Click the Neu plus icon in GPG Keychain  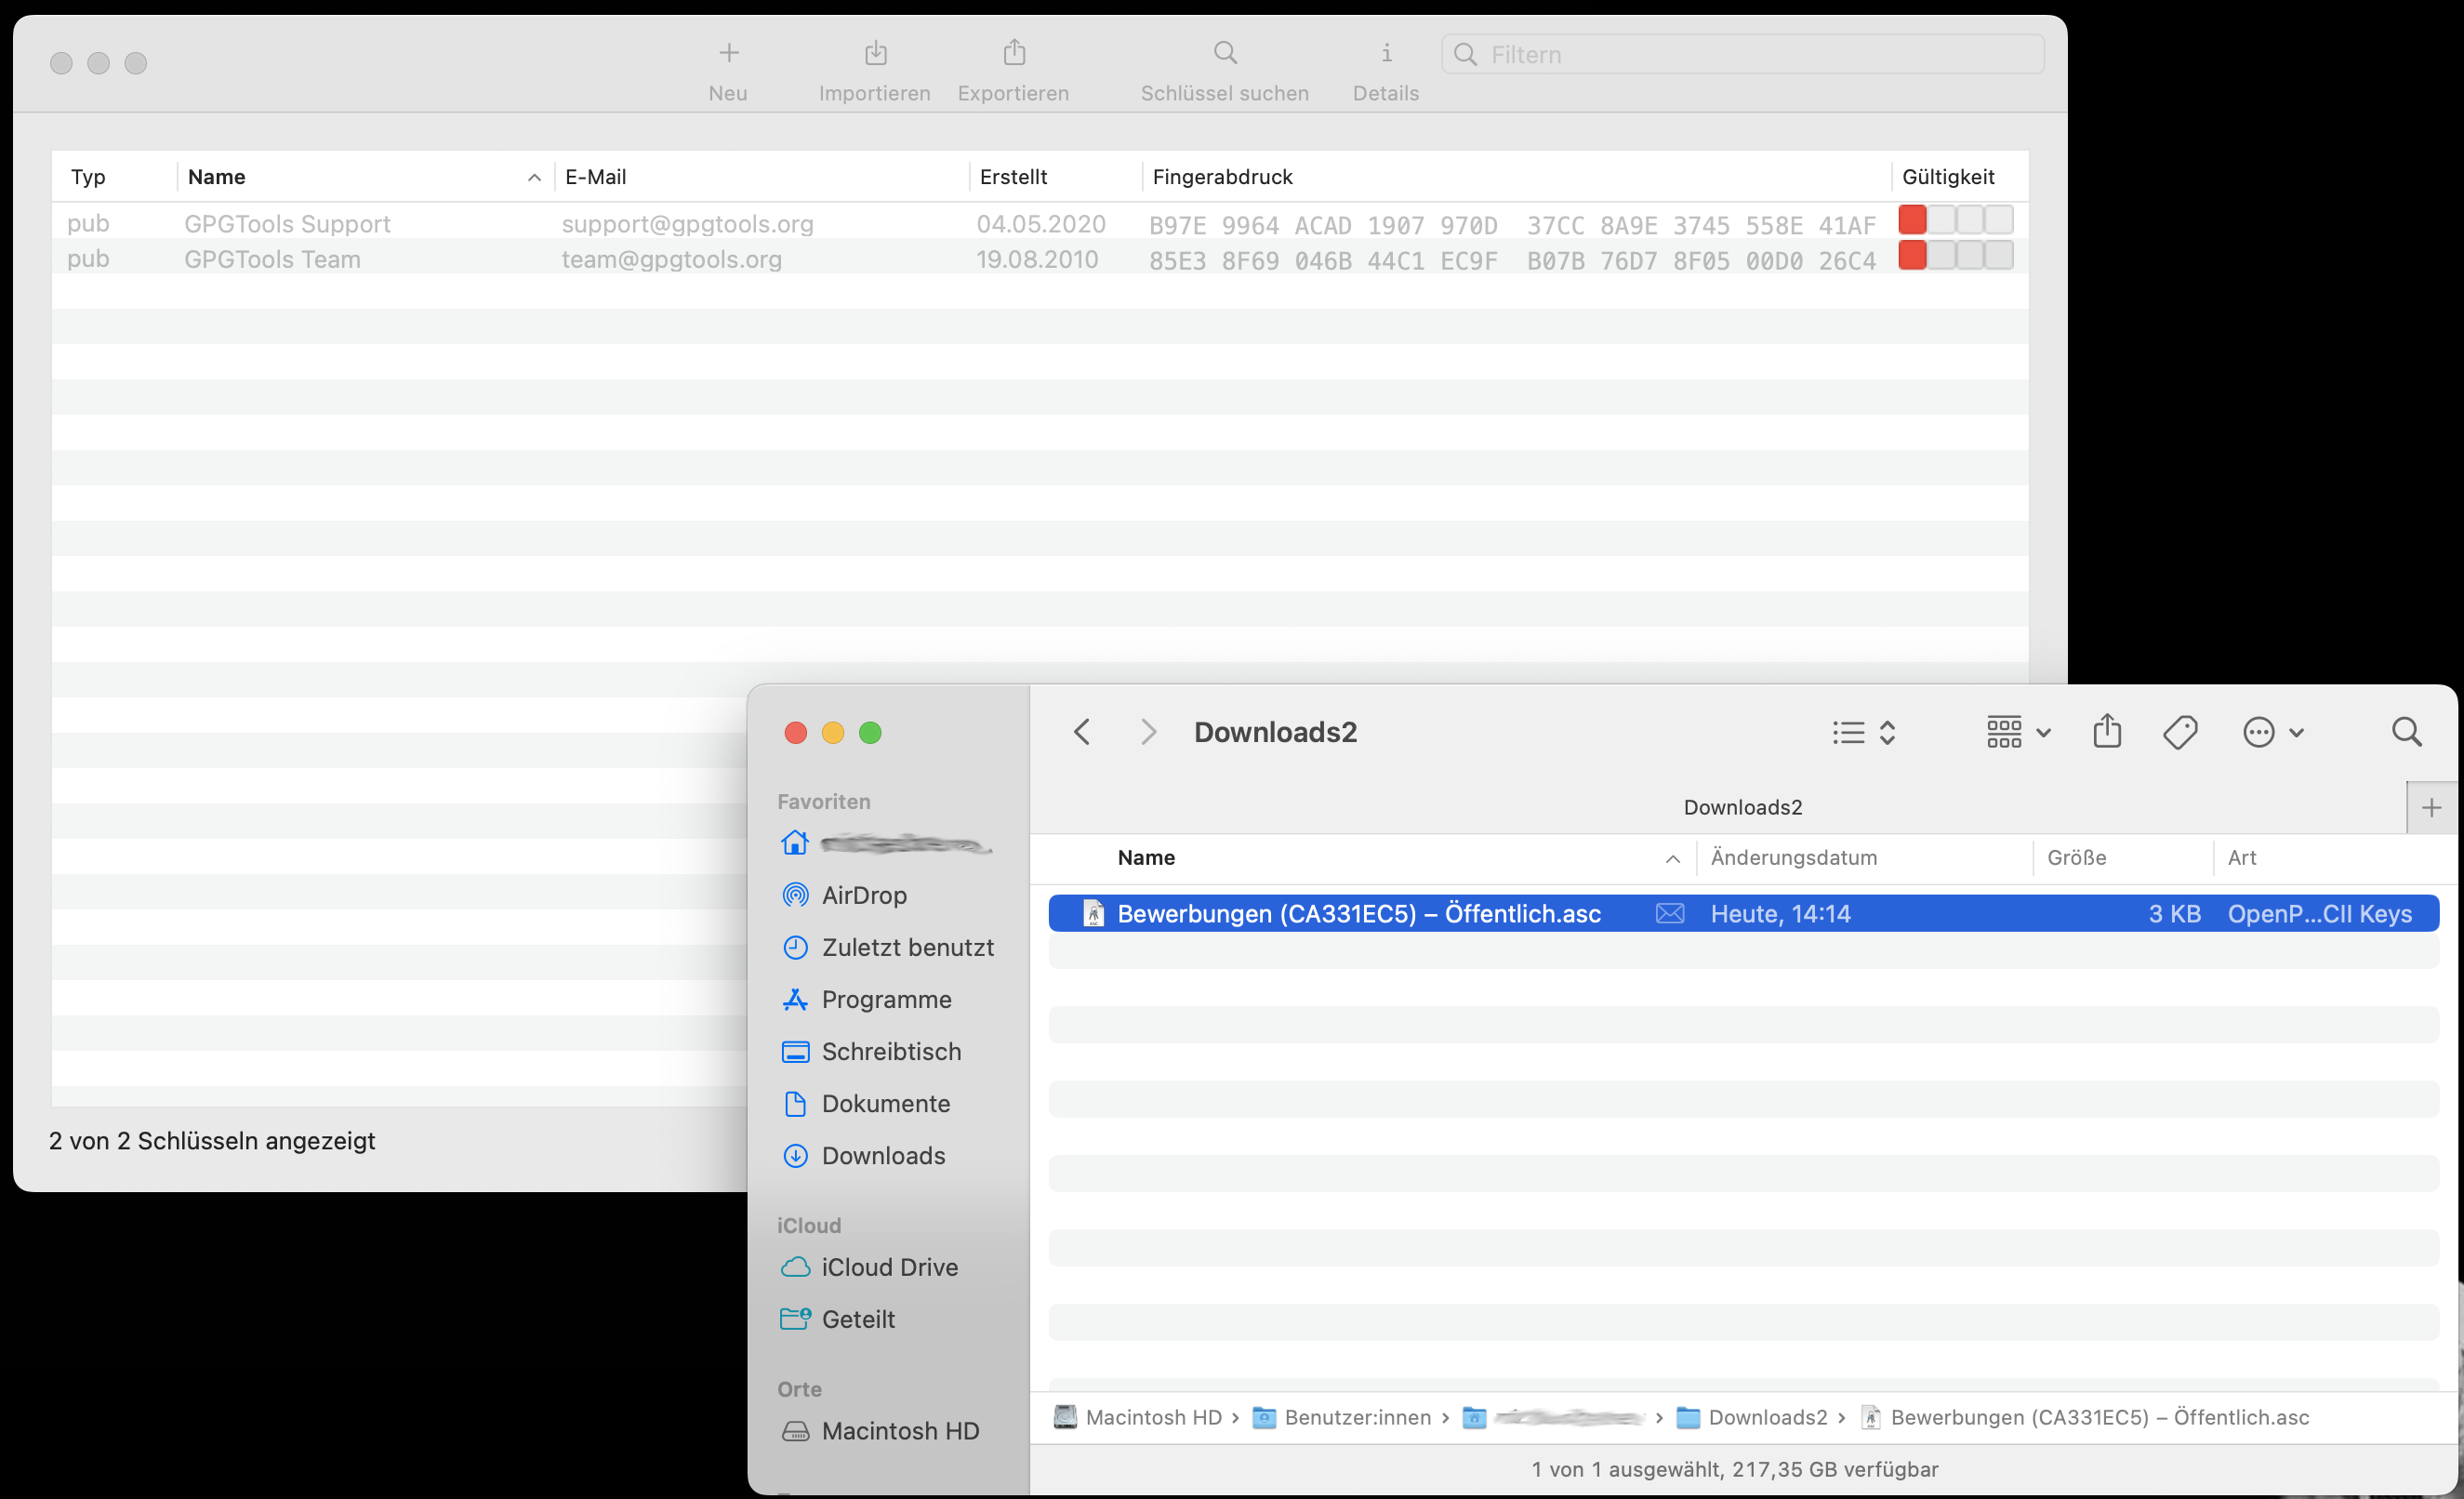tap(729, 52)
